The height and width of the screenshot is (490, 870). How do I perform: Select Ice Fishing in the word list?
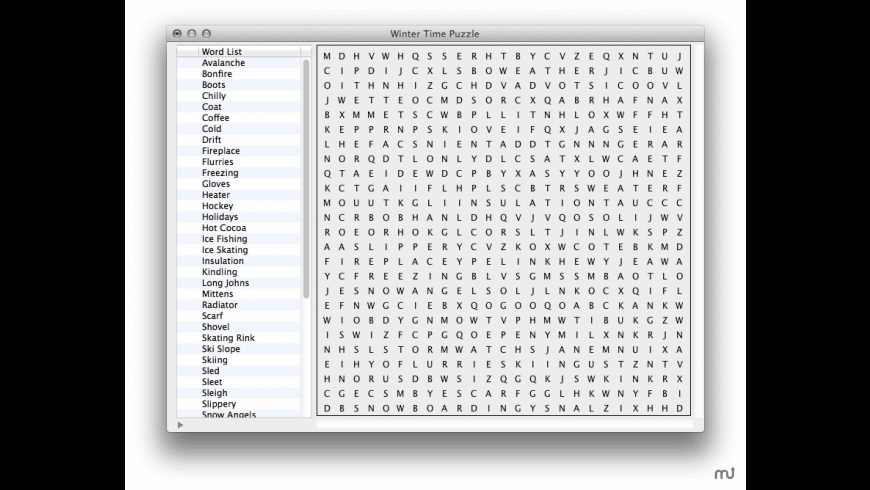[239, 239]
